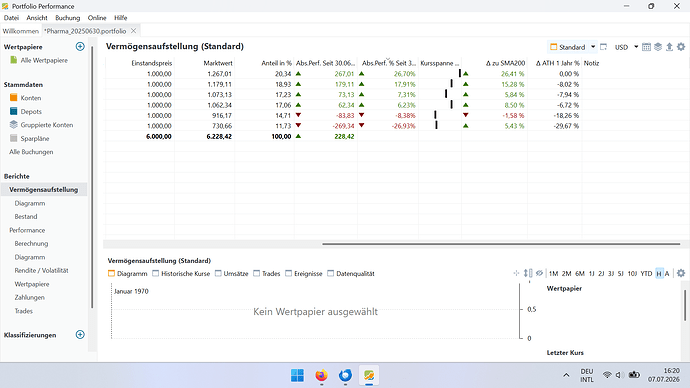Image resolution: width=690 pixels, height=388 pixels.
Task: Open the Hilfe menu
Action: pos(121,18)
